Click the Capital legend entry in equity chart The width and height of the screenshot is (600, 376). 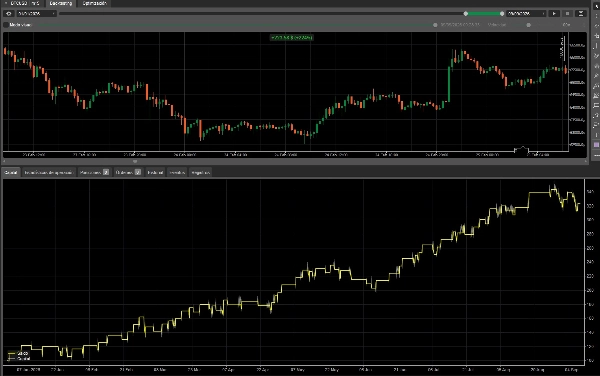pos(19,359)
